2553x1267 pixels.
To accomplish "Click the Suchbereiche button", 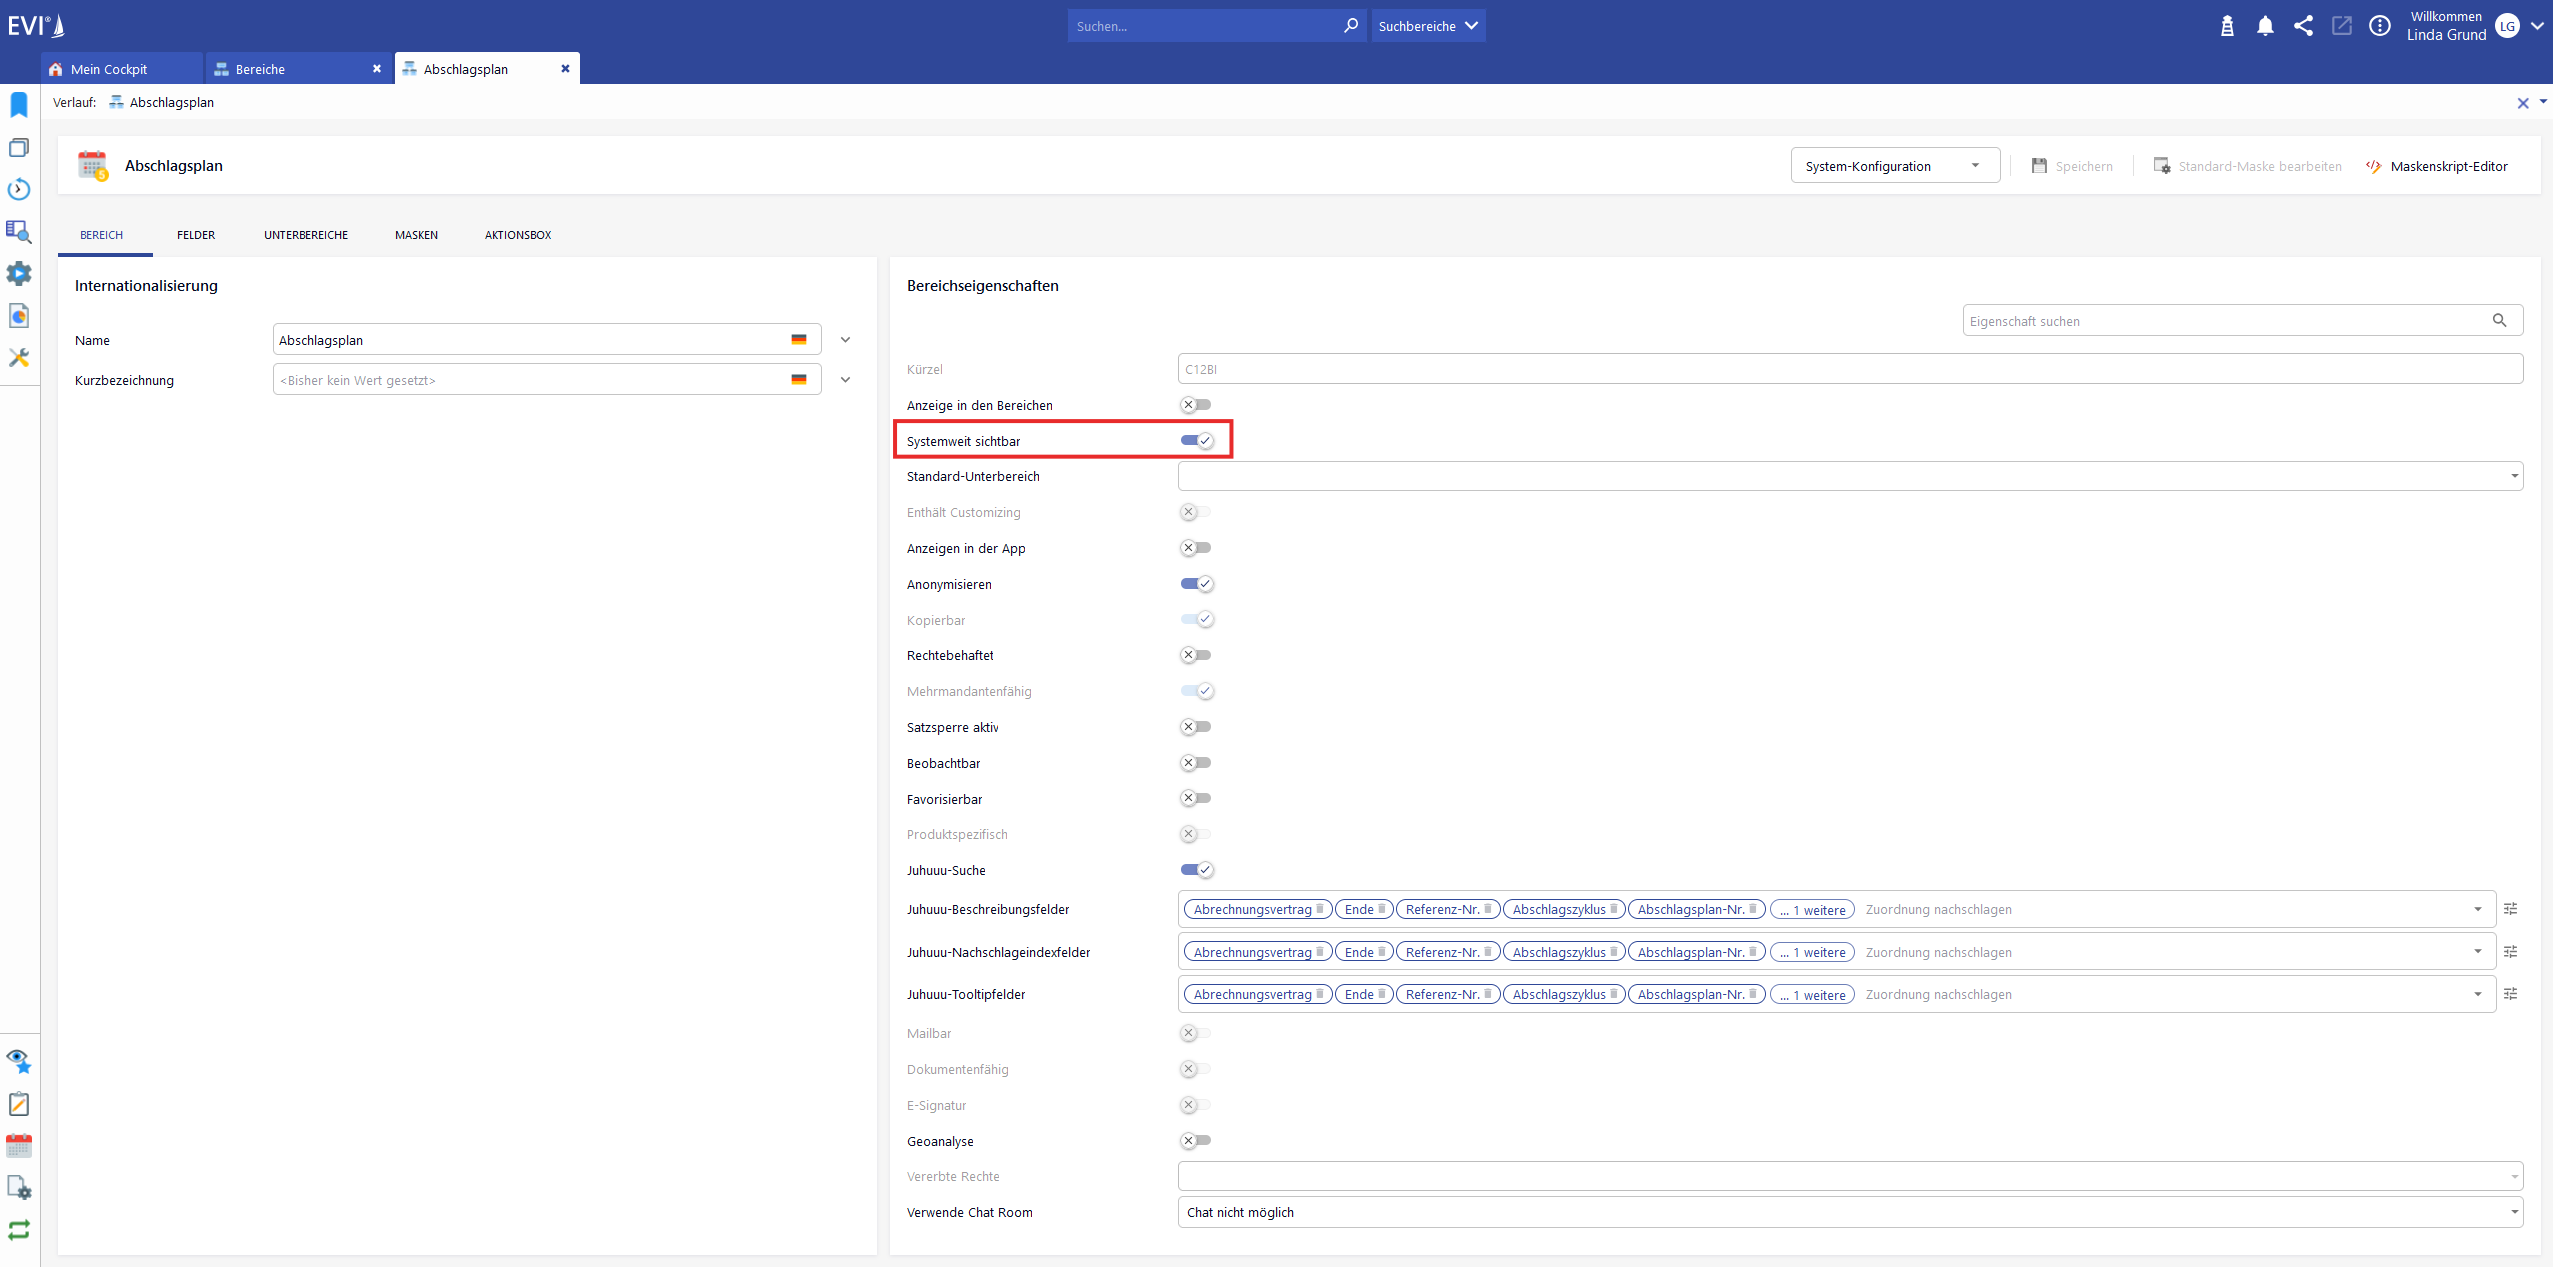I will (1427, 26).
